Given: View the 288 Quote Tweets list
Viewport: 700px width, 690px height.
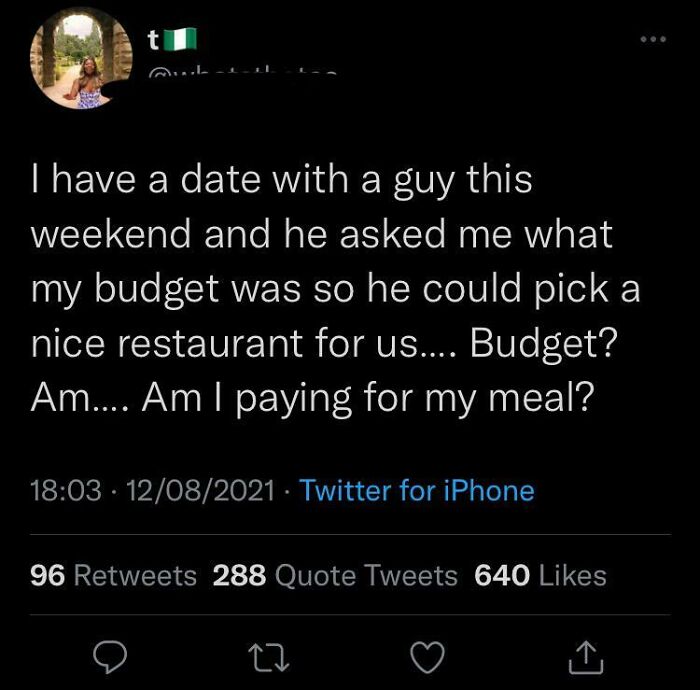Looking at the screenshot, I should pyautogui.click(x=335, y=575).
